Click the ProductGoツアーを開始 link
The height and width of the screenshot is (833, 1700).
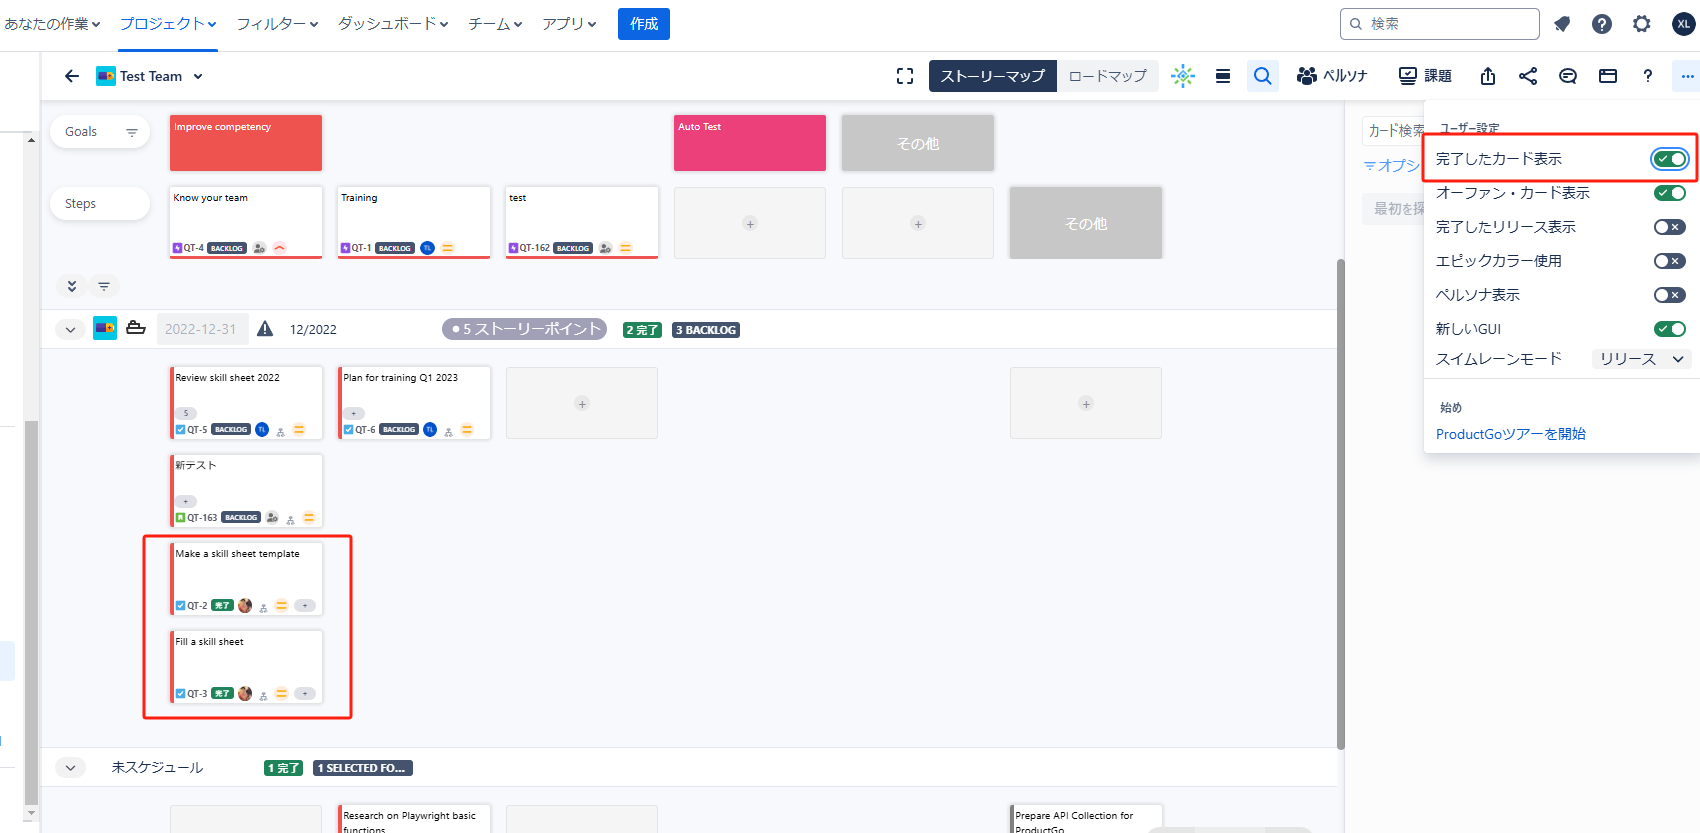1510,434
